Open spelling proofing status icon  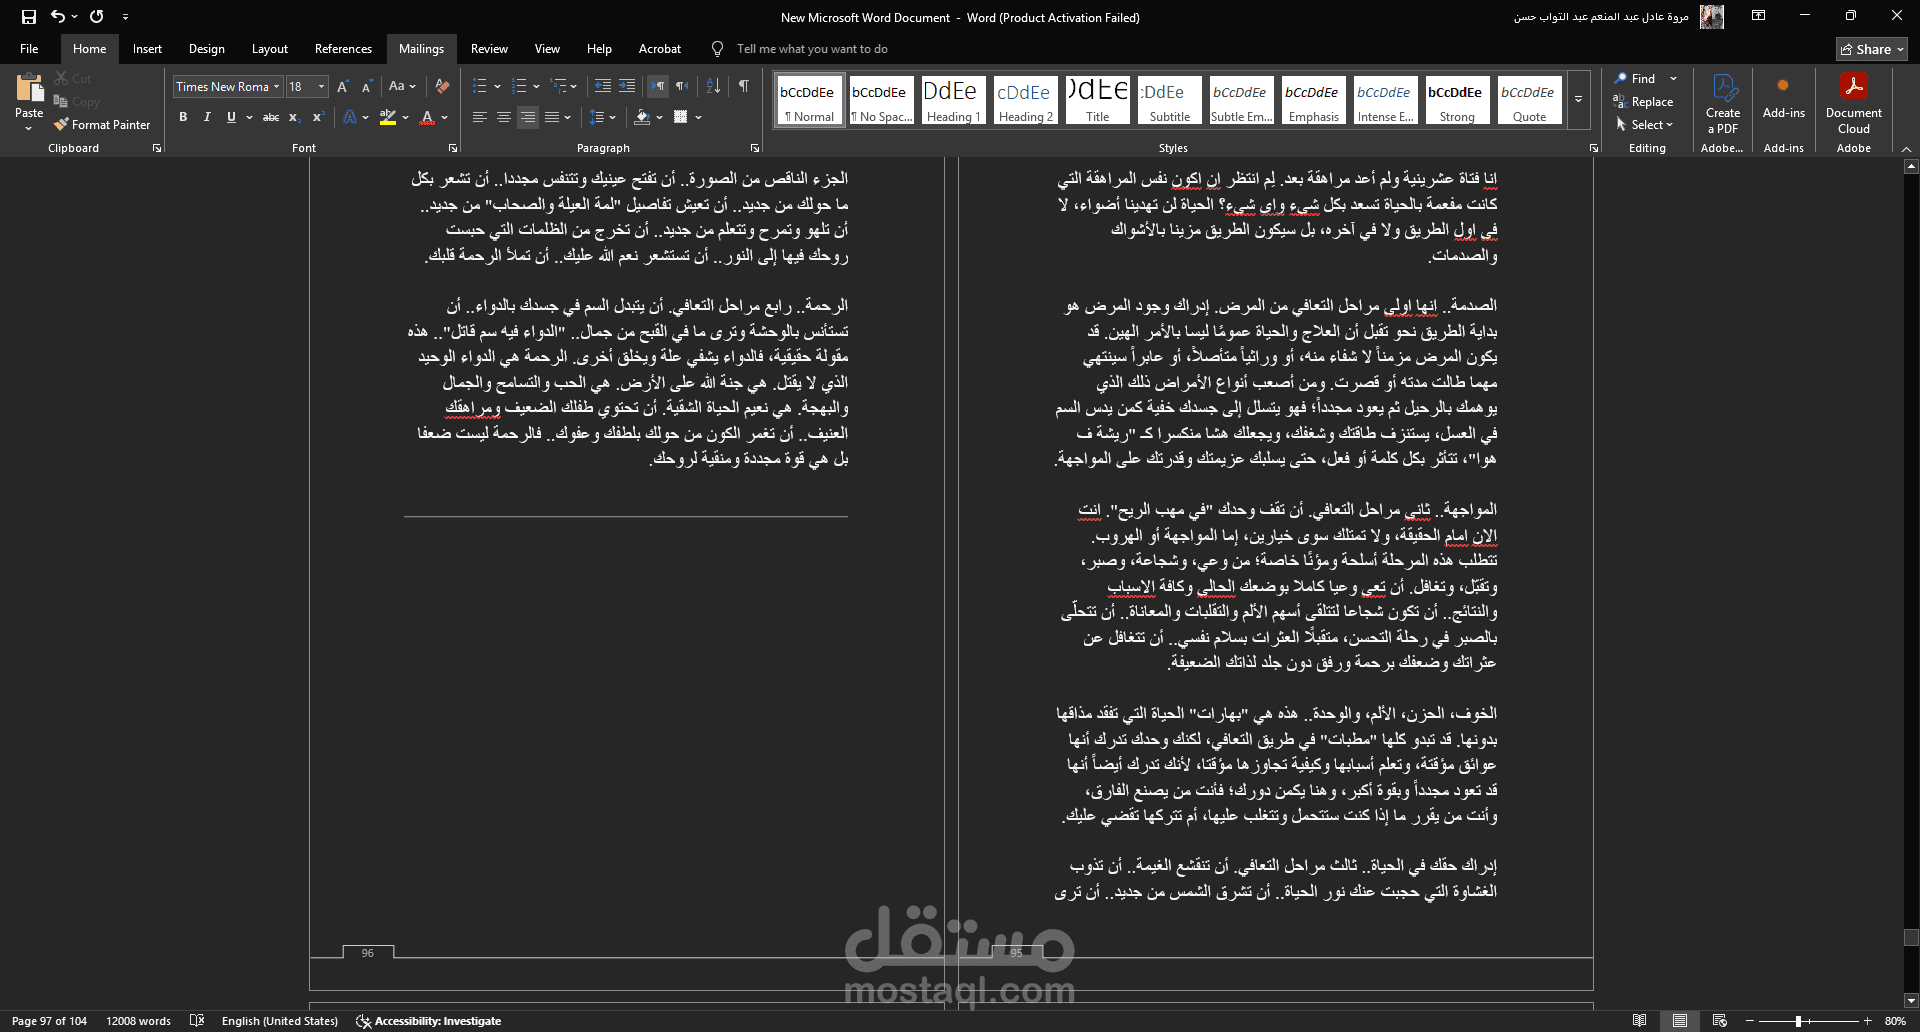coord(197,1021)
